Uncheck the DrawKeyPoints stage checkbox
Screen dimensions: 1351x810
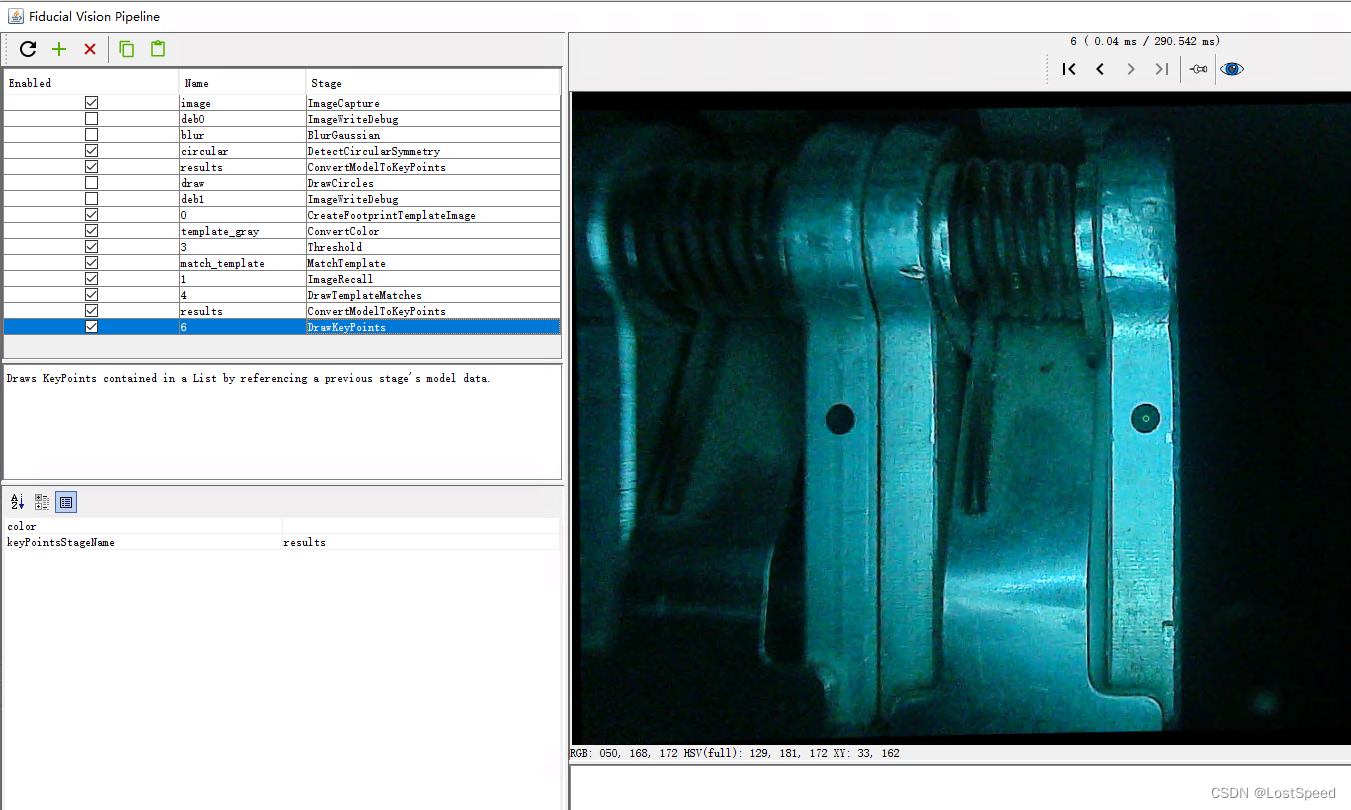92,327
